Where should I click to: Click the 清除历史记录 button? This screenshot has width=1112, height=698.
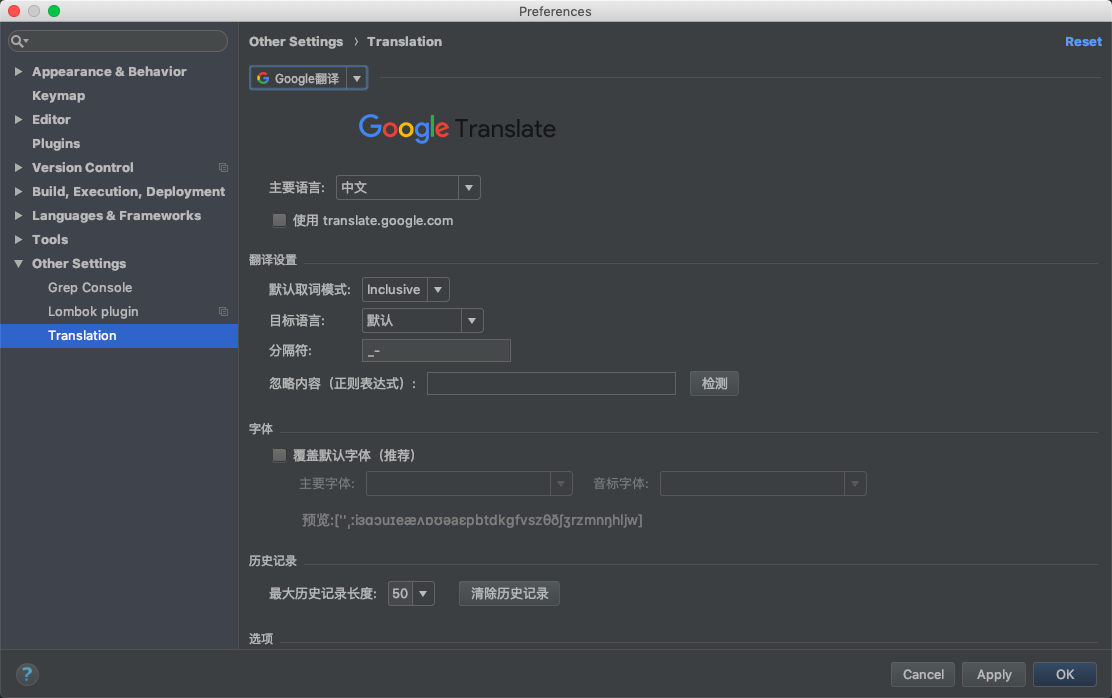coord(509,594)
